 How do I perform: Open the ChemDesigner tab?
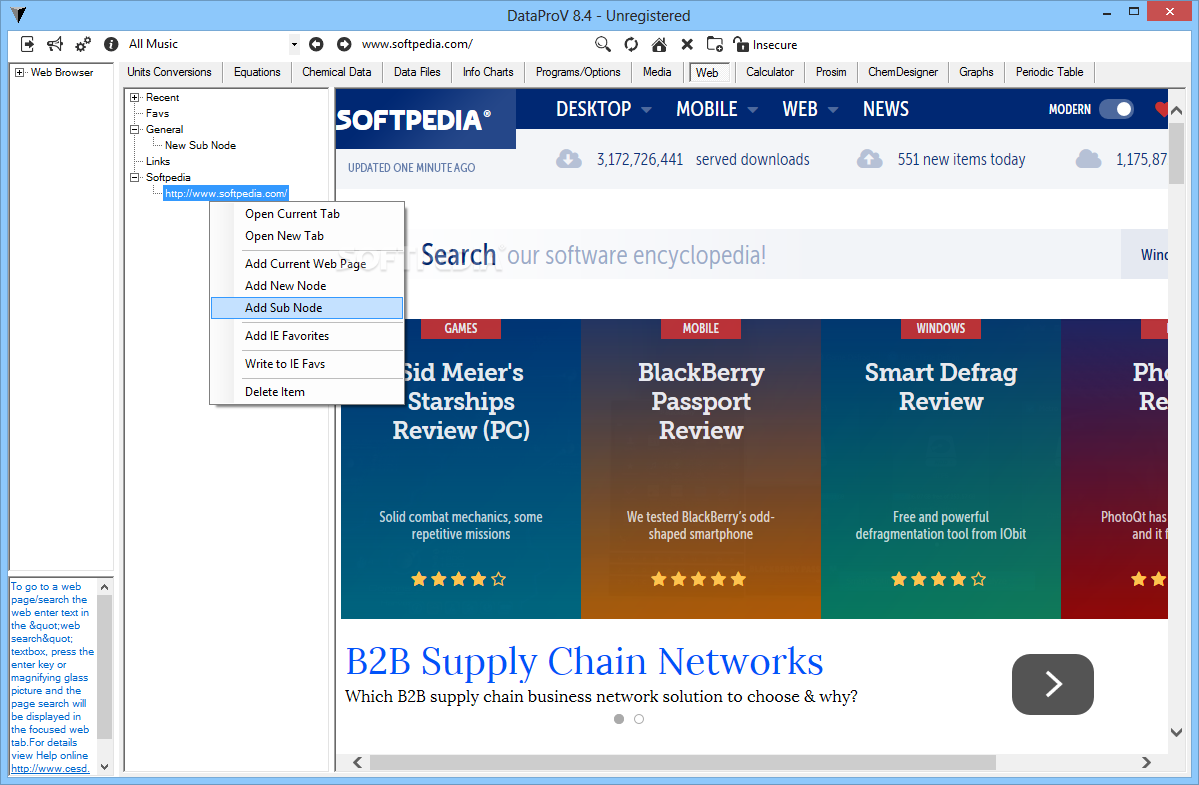click(902, 72)
